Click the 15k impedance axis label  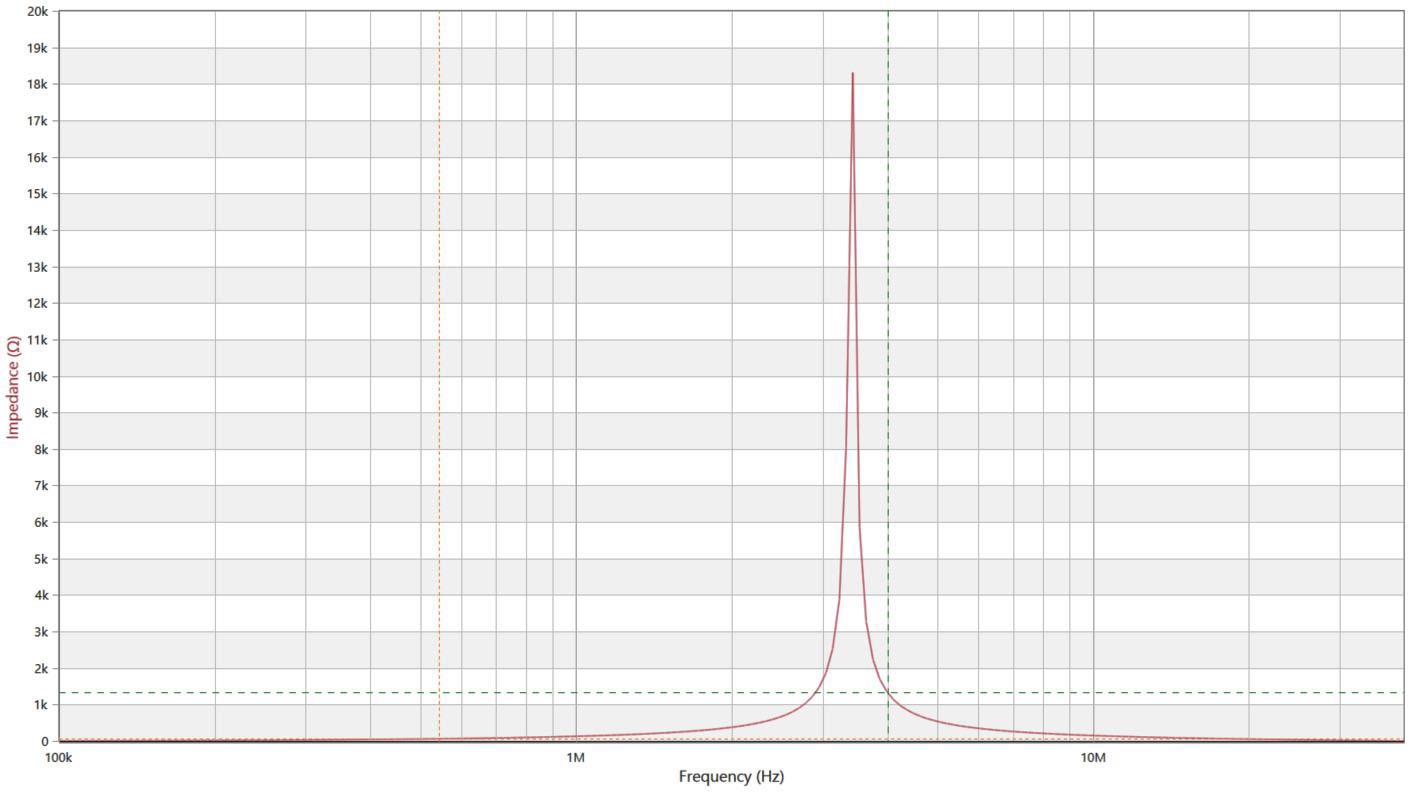click(38, 194)
